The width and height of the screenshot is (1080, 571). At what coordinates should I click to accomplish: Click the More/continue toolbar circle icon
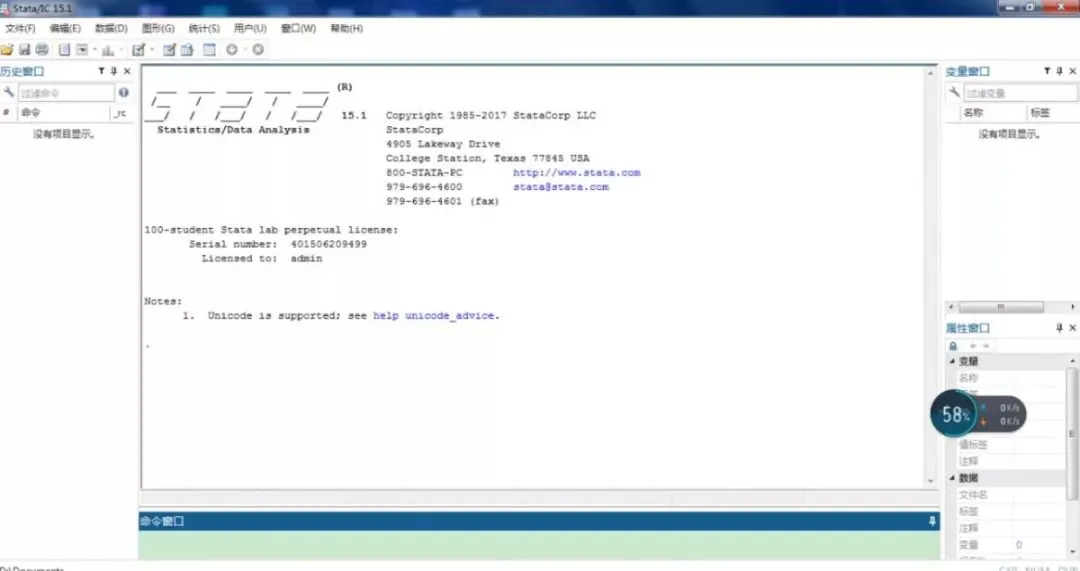pos(232,50)
